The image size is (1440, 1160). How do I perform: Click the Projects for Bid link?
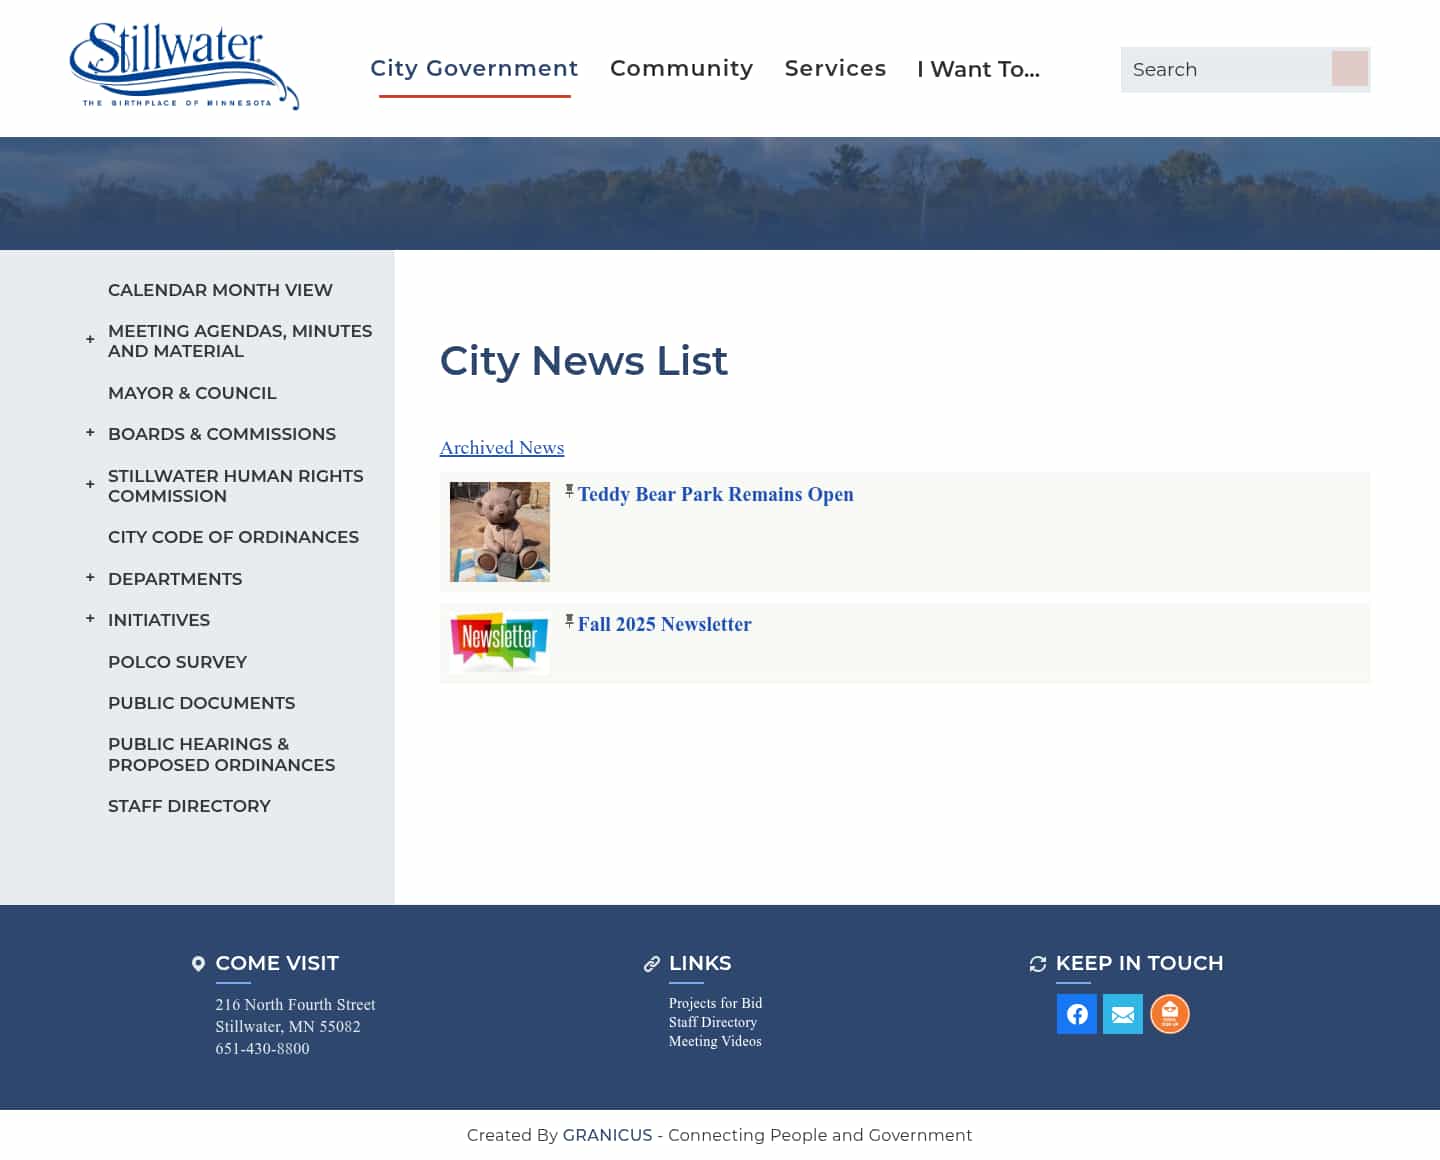pos(715,1003)
